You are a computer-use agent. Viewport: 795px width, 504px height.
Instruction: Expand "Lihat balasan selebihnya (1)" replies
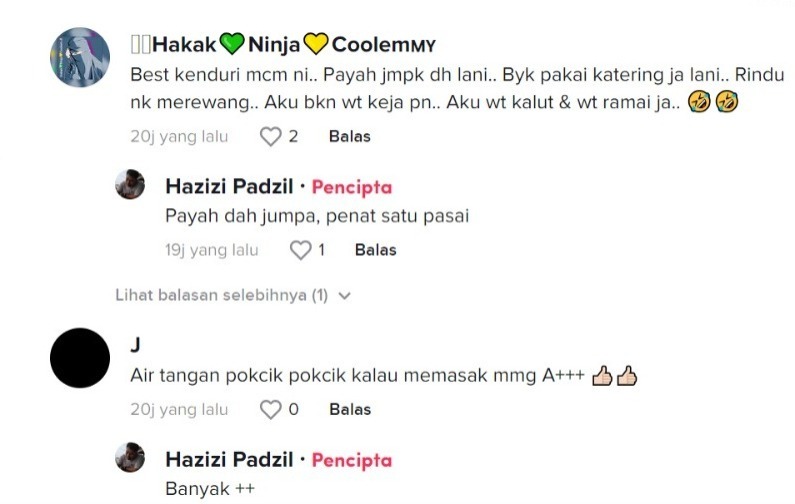click(x=221, y=296)
